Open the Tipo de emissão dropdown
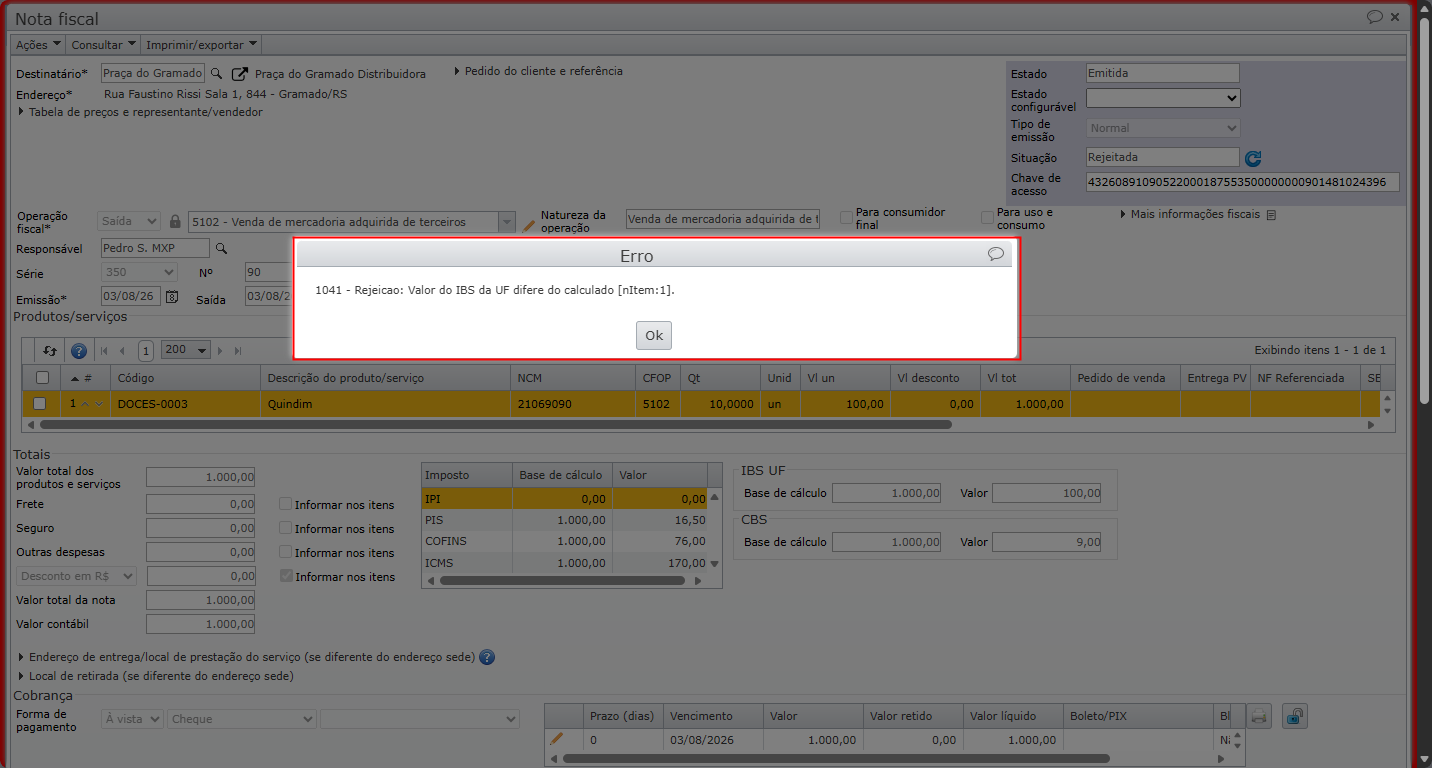This screenshot has width=1432, height=768. click(1163, 128)
